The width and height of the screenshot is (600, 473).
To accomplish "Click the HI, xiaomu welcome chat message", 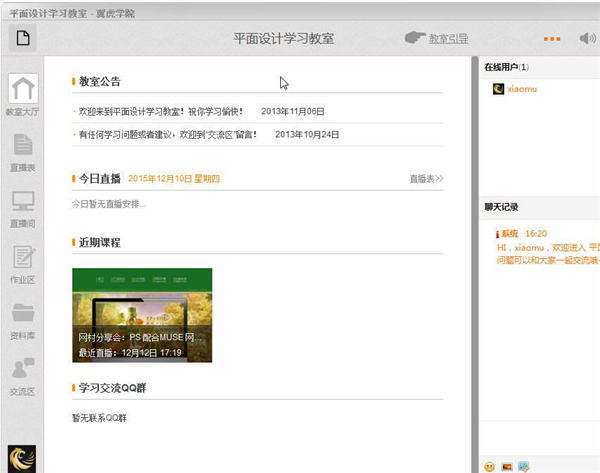I will pos(548,254).
